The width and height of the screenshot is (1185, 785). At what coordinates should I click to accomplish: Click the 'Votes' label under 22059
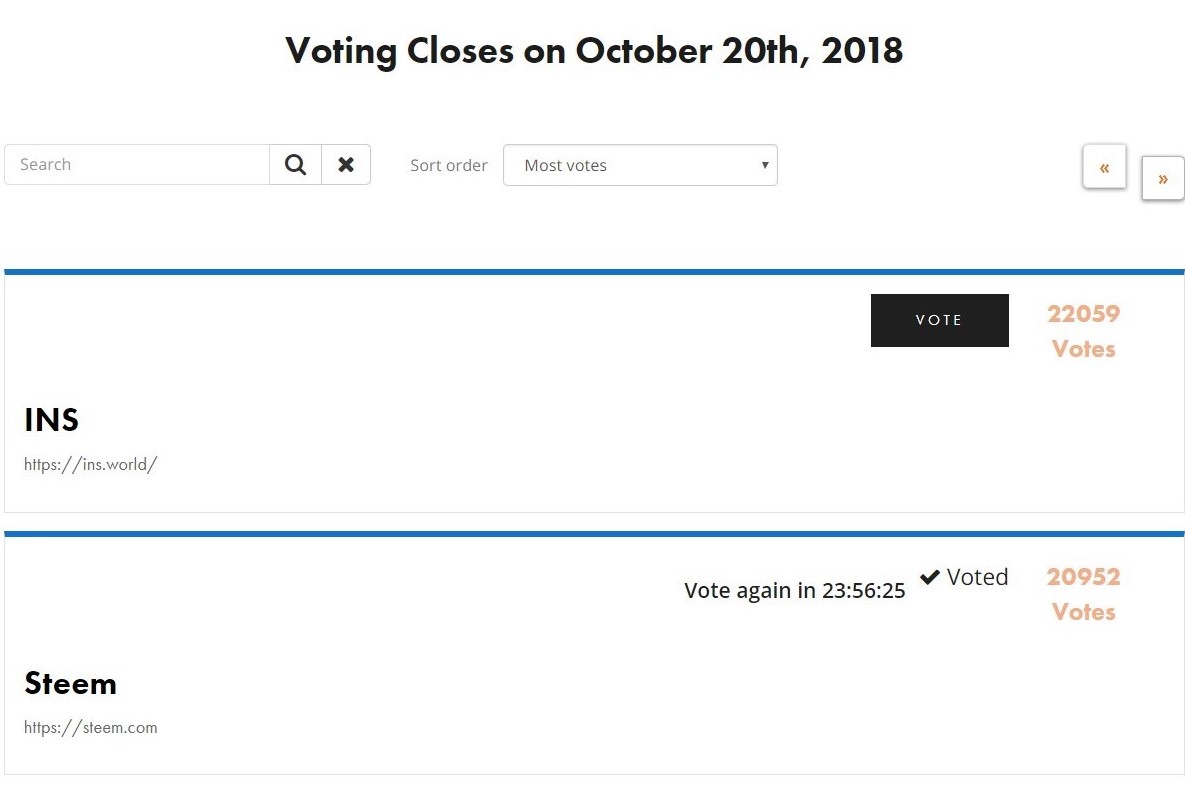[x=1083, y=349]
